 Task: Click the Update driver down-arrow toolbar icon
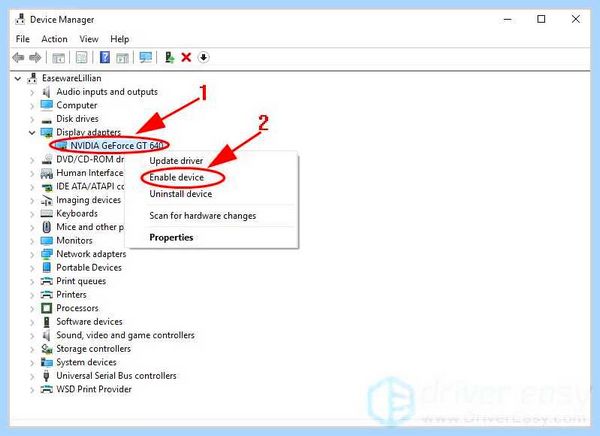[204, 57]
